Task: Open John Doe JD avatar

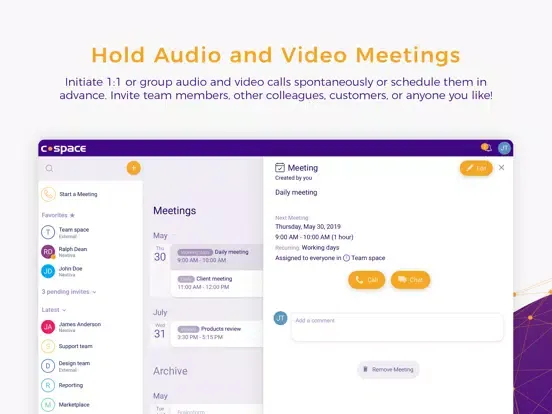Action: pyautogui.click(x=48, y=271)
